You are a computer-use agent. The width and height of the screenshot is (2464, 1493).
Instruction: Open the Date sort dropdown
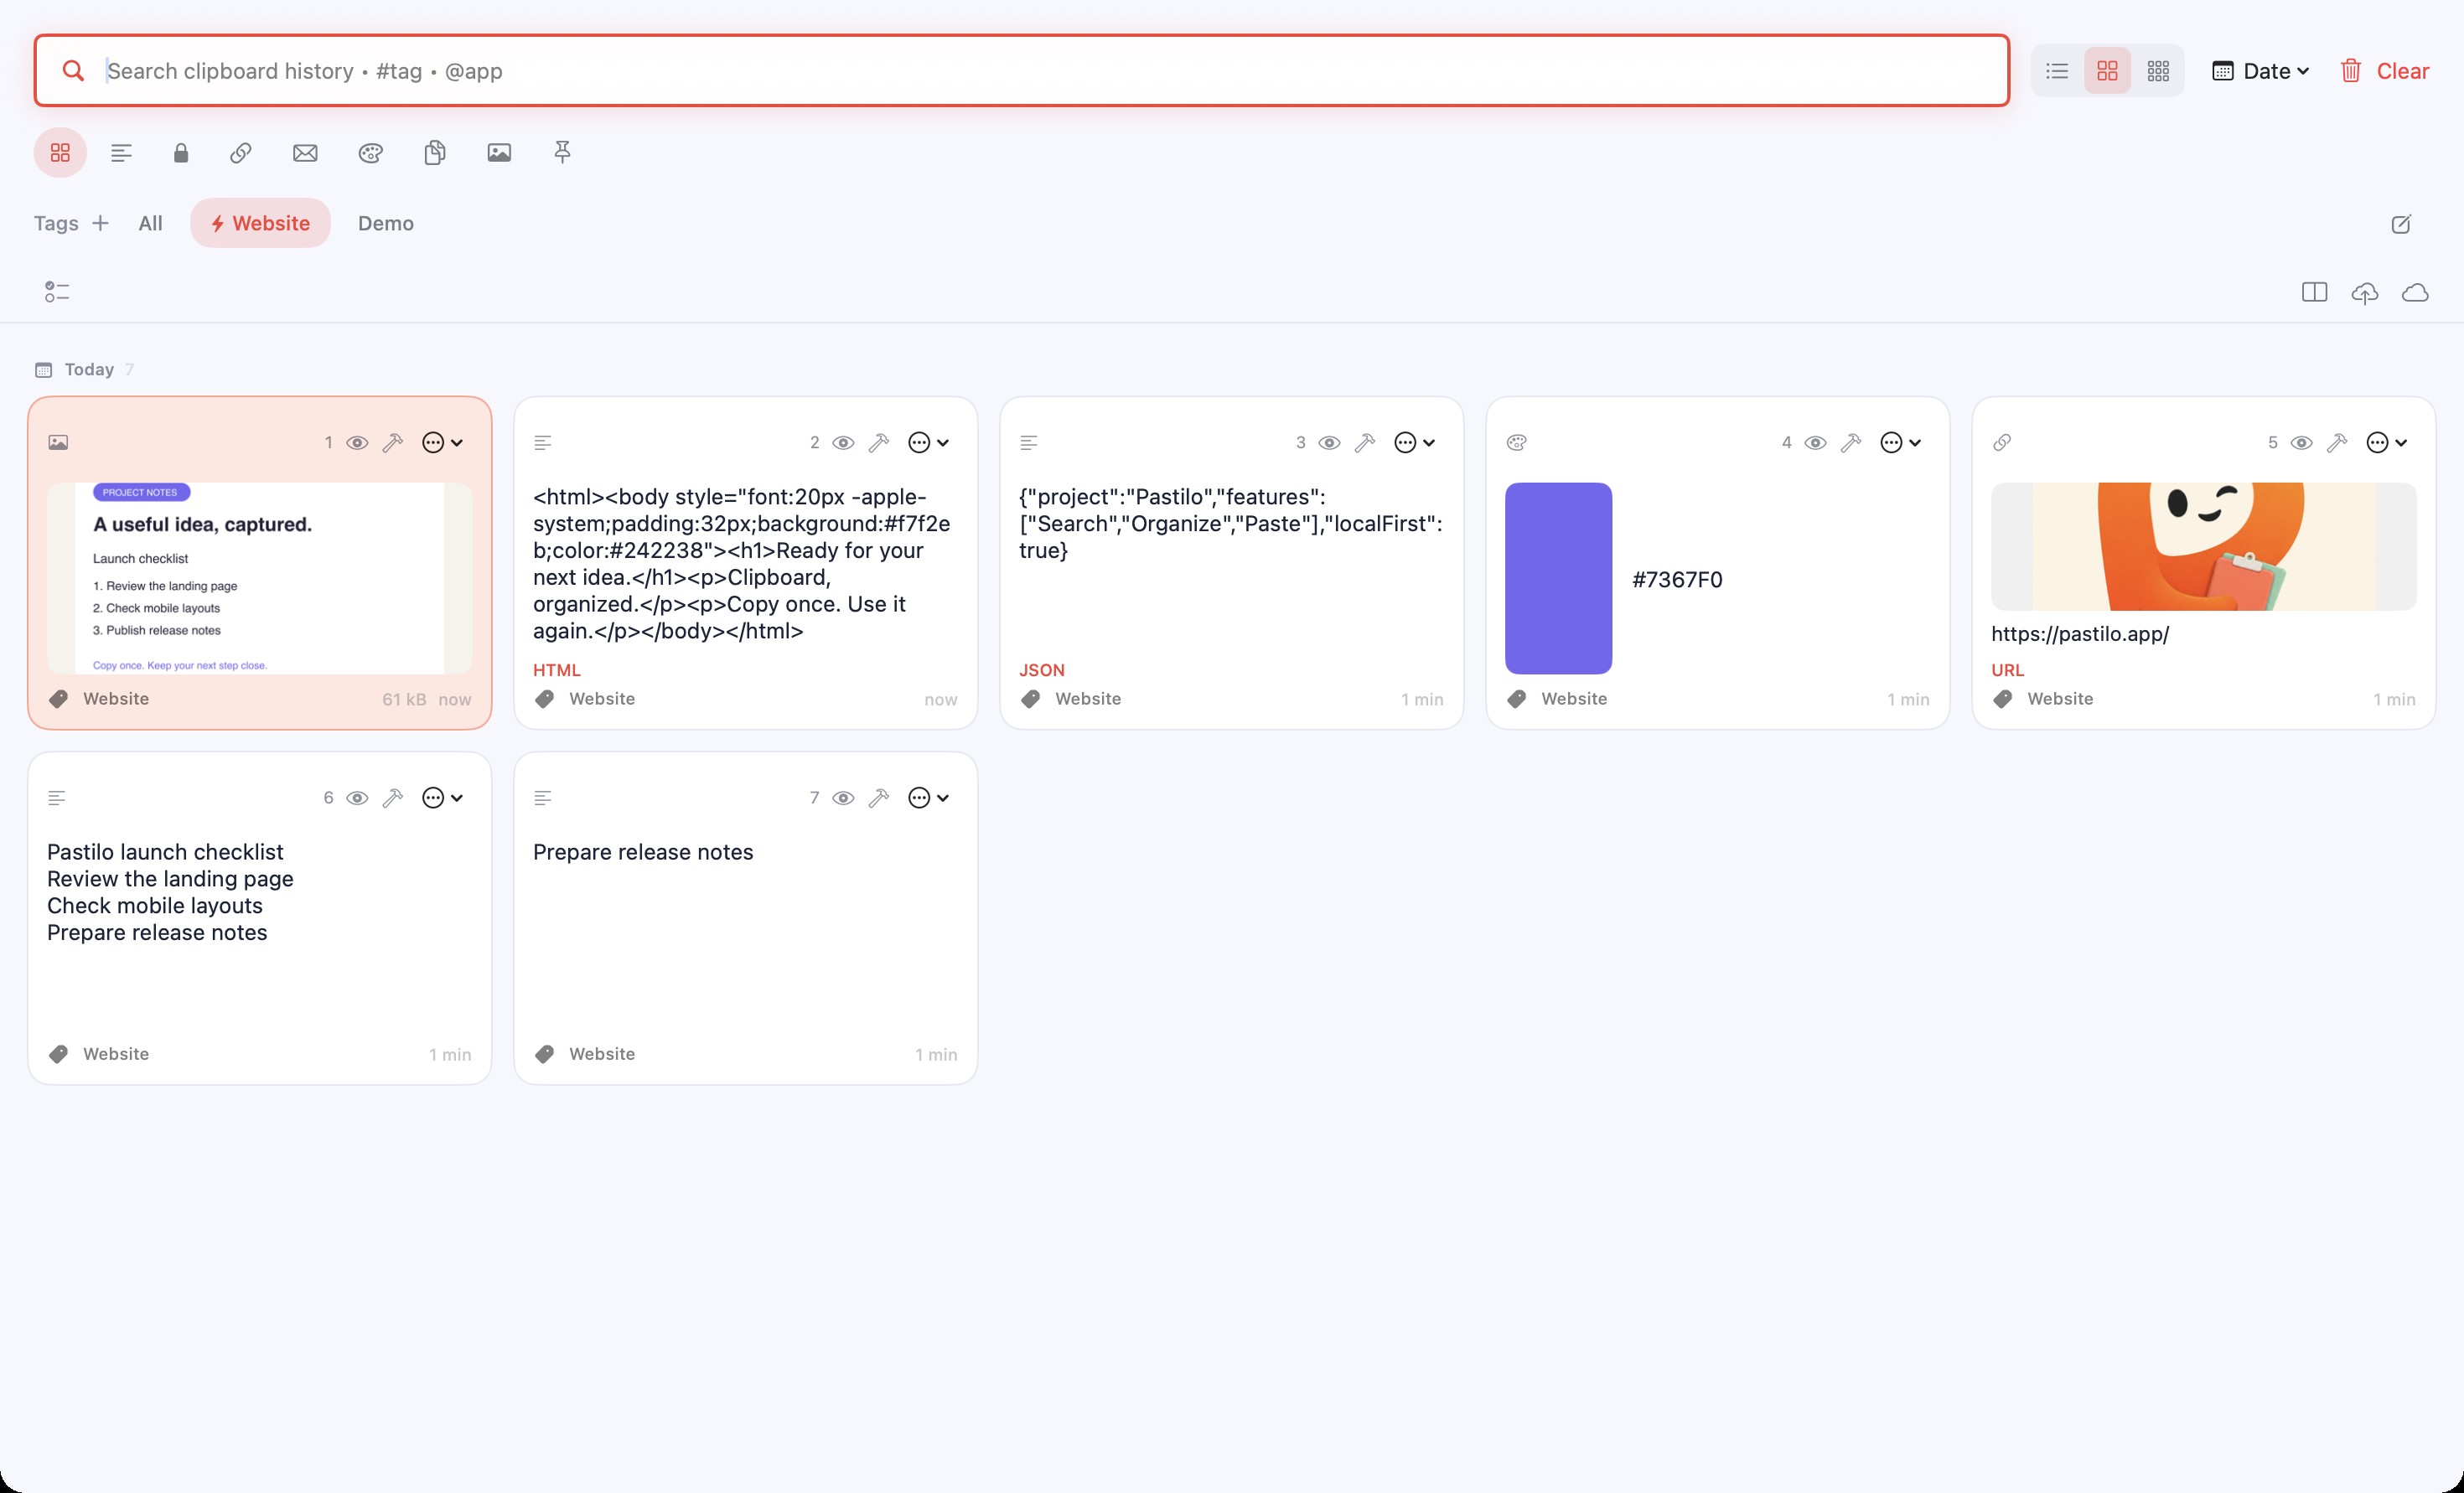2260,71
